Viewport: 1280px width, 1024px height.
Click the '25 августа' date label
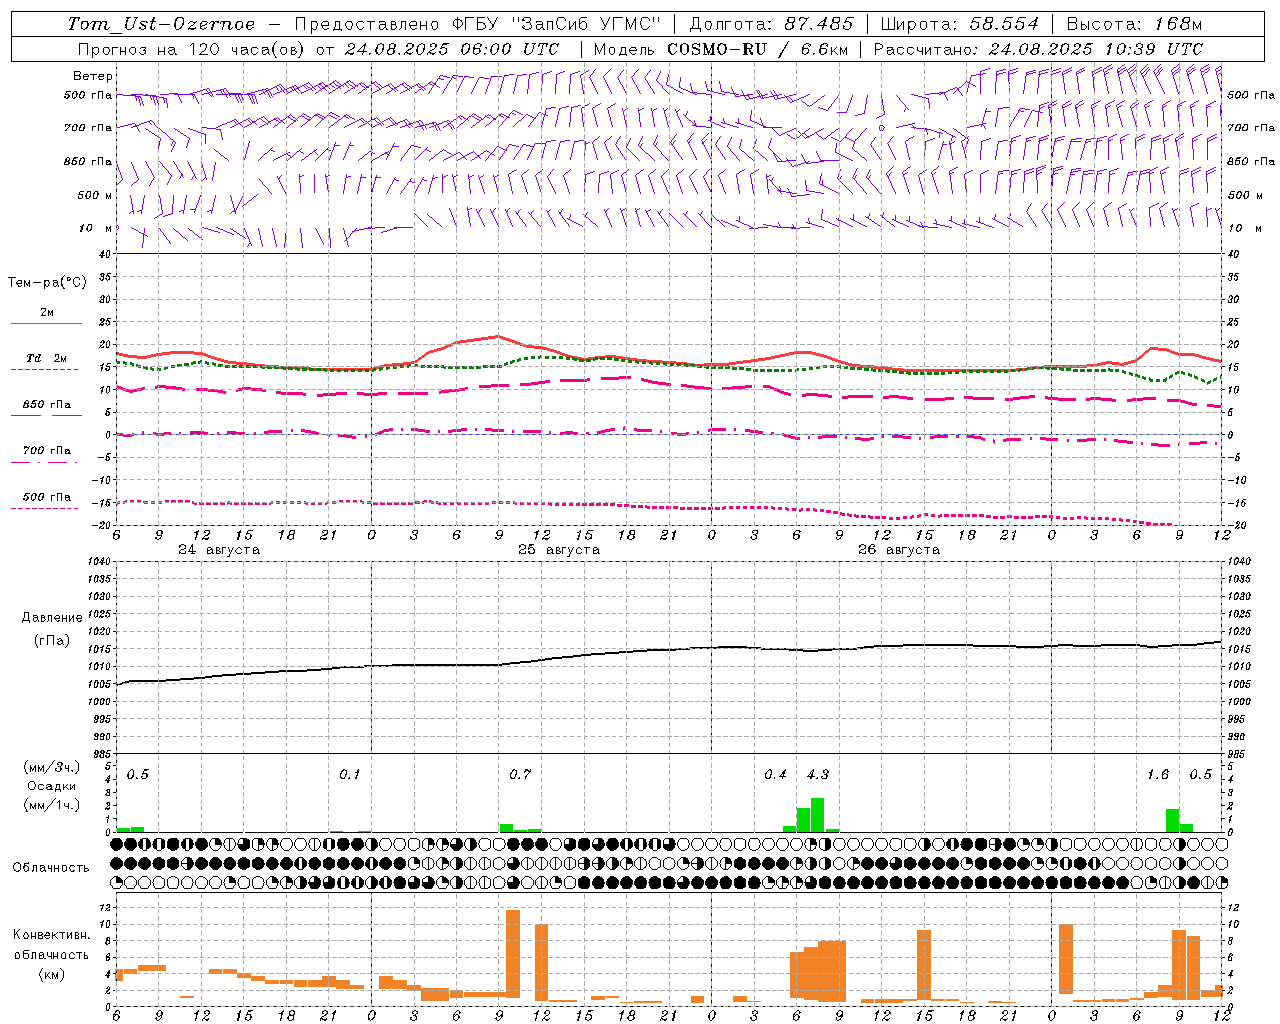559,550
